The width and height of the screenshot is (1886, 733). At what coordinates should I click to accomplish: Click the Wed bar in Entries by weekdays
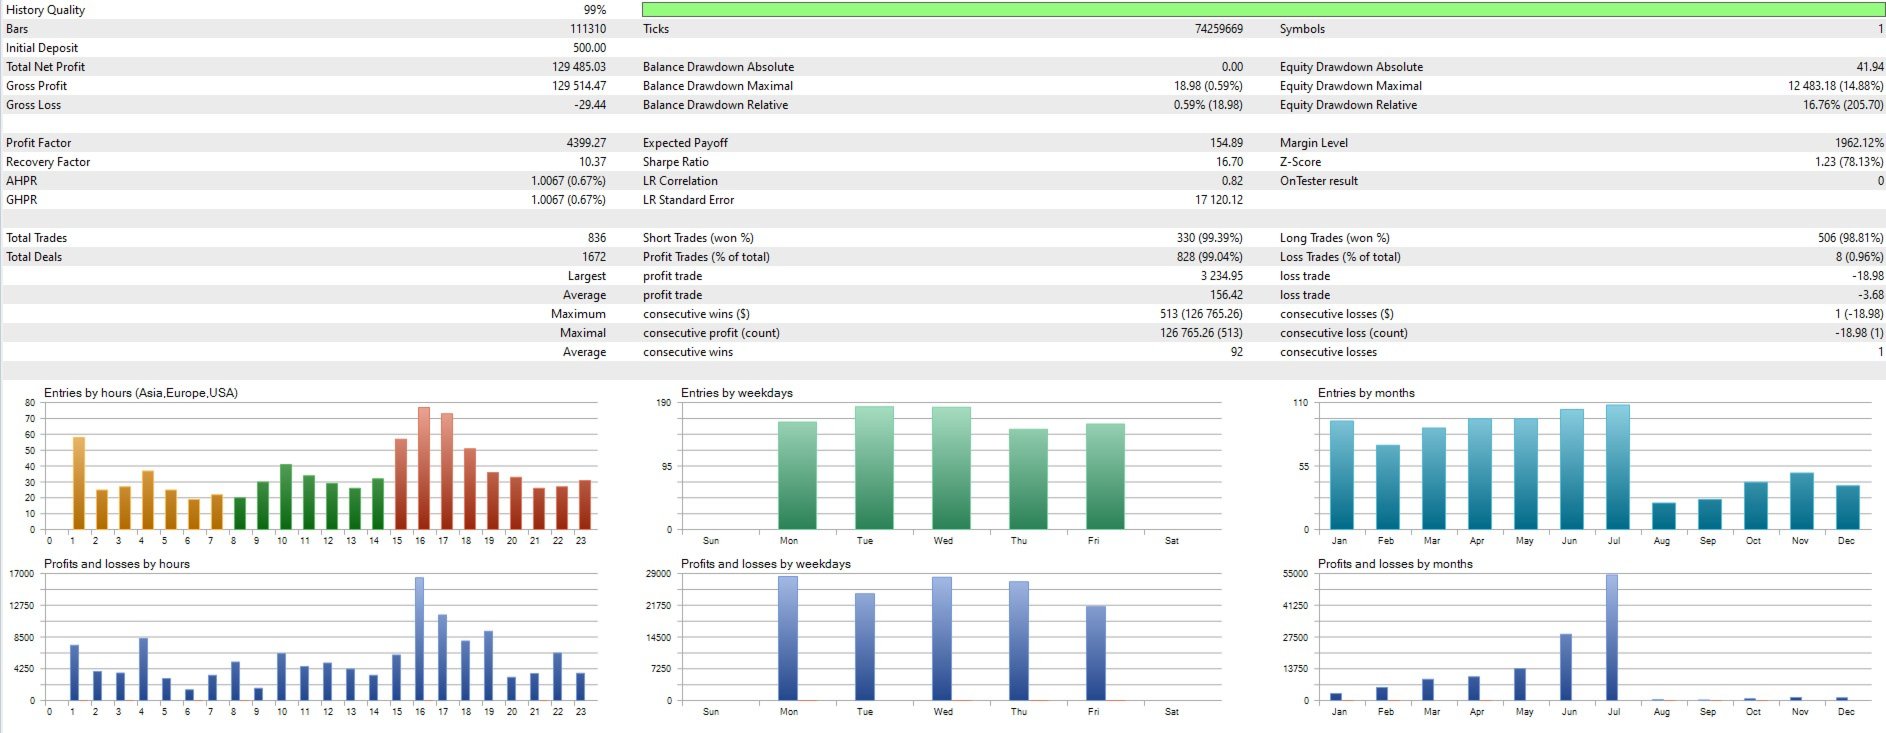point(951,468)
